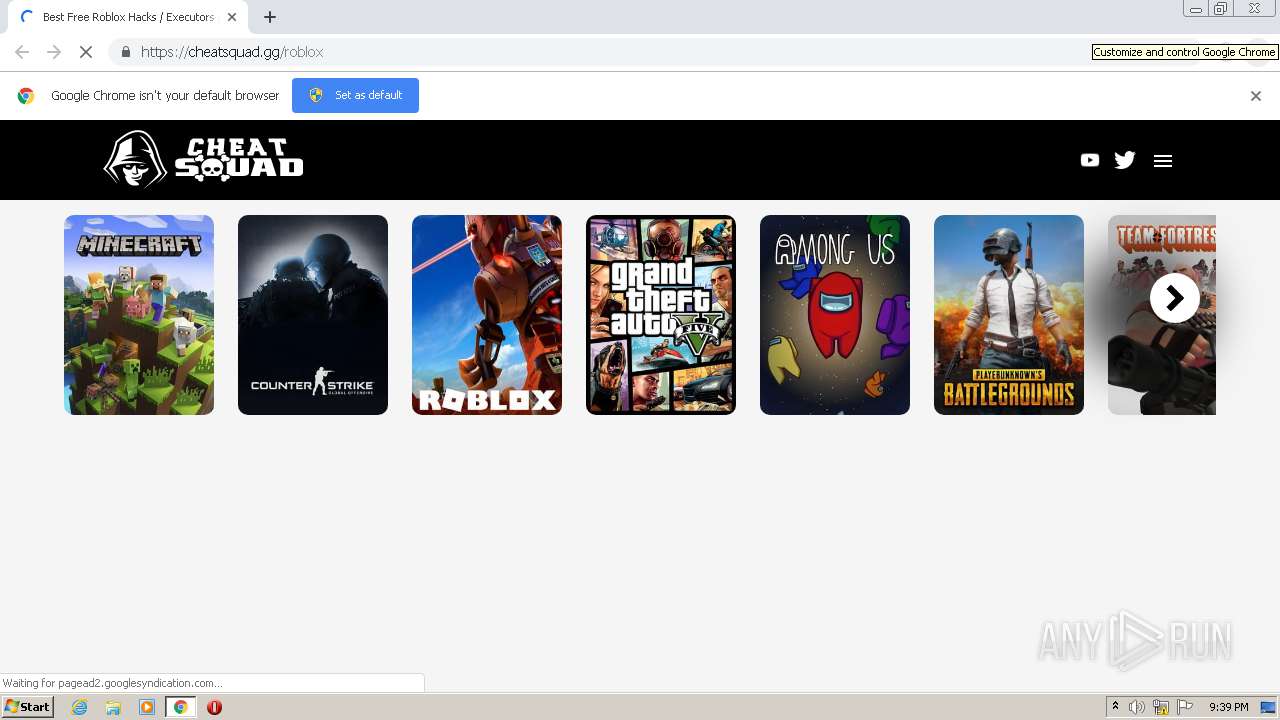Visit the Cheat Squad Twitter page
The image size is (1280, 720).
(x=1125, y=160)
